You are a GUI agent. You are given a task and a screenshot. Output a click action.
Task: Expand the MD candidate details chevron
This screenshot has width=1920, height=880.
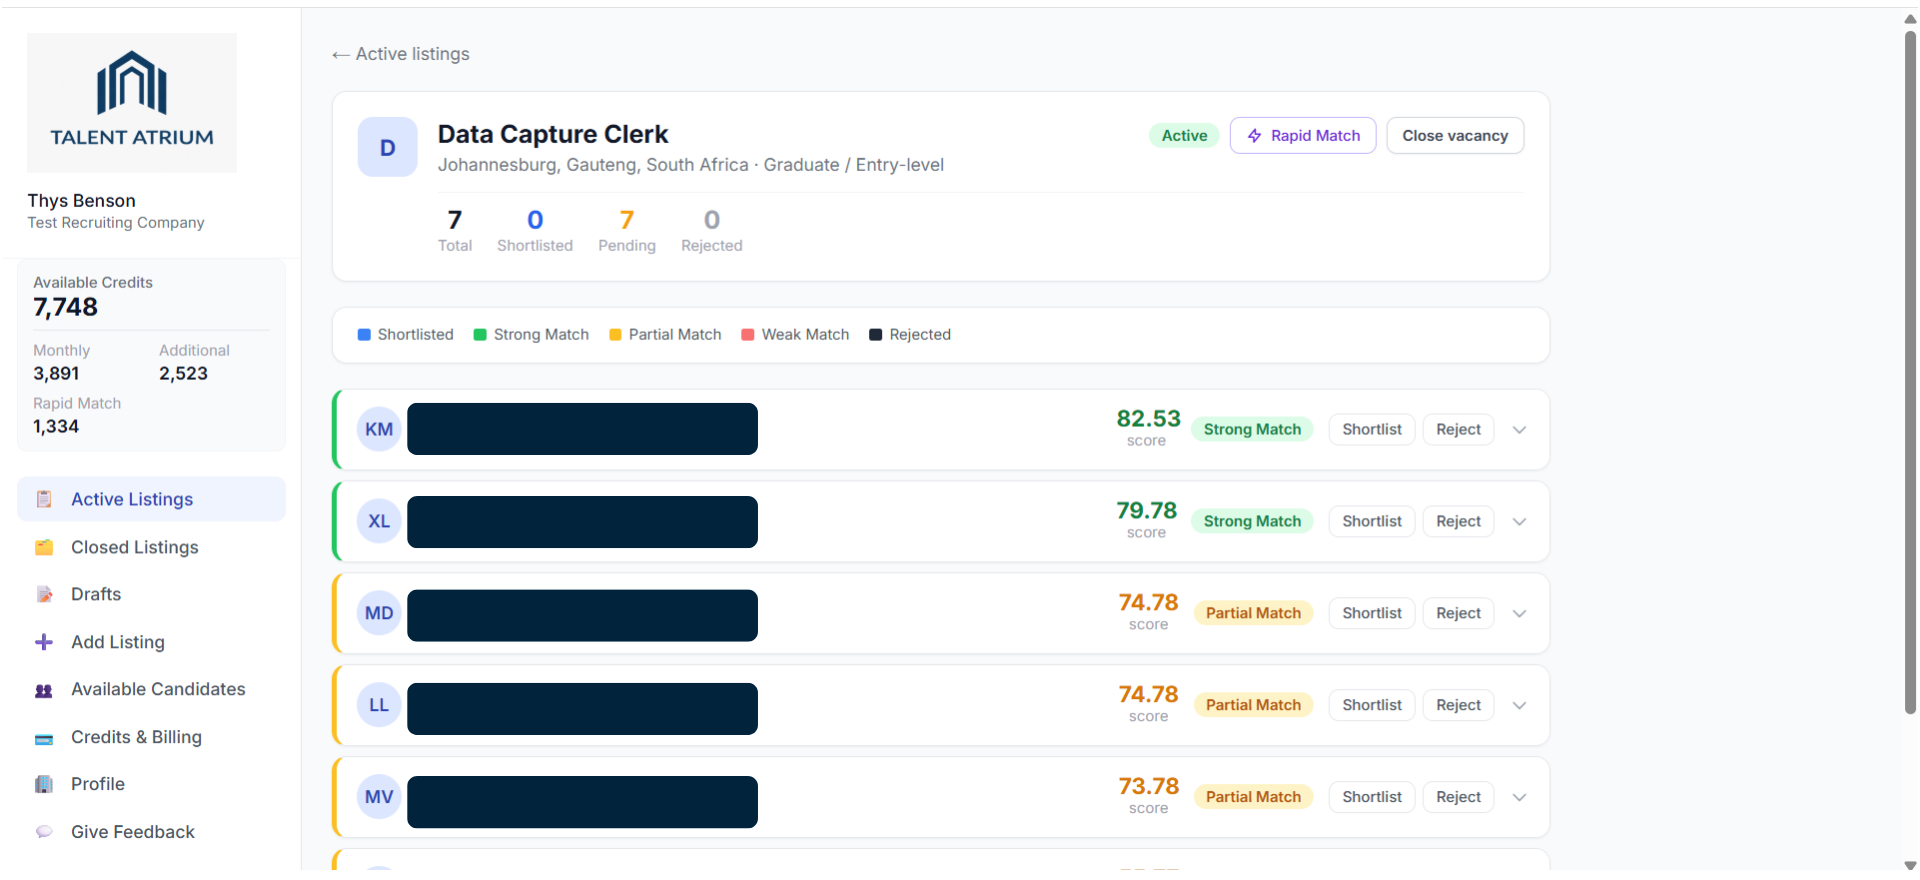(x=1519, y=614)
